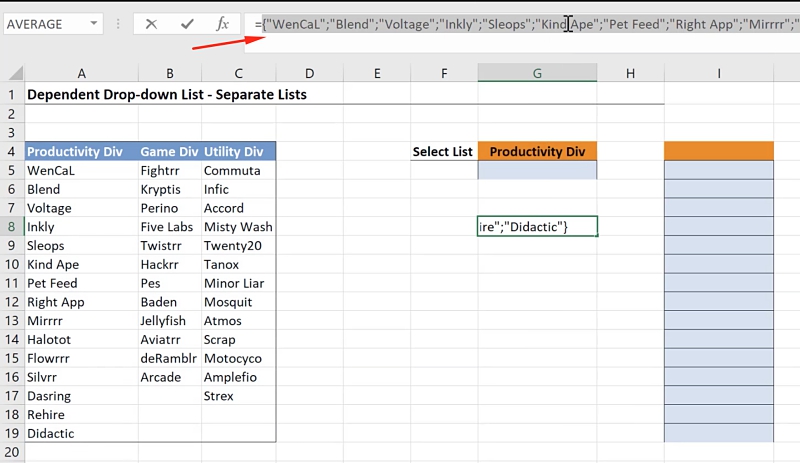Click the Game Div header cell

click(x=169, y=152)
